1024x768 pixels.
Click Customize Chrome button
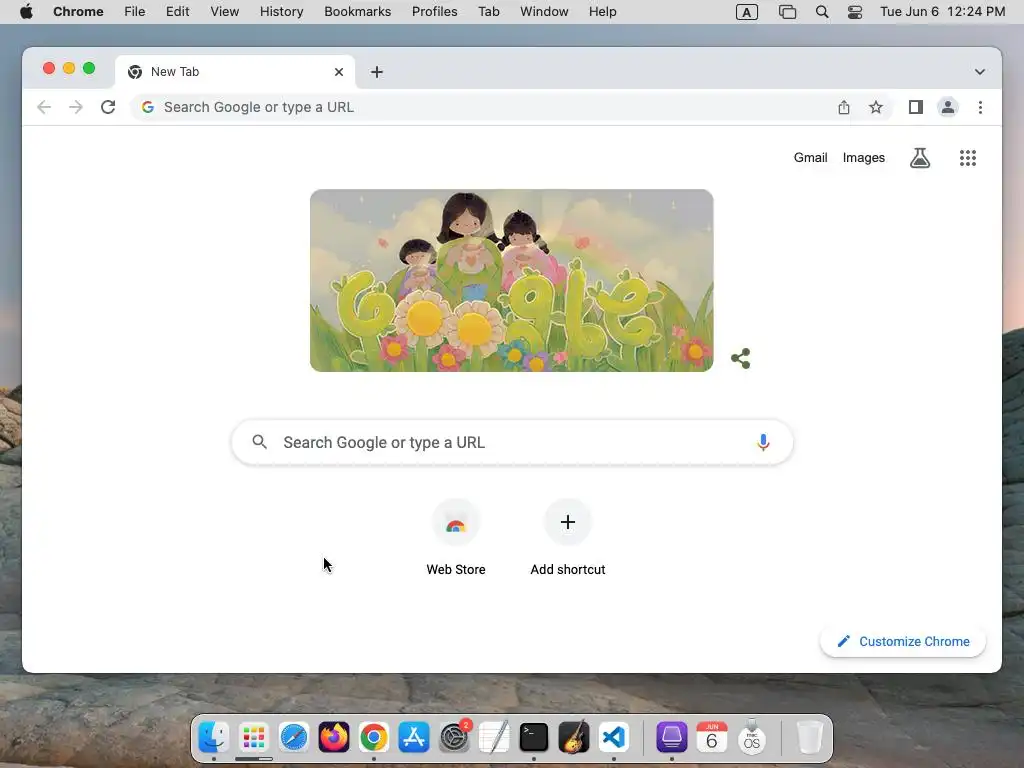tap(903, 641)
